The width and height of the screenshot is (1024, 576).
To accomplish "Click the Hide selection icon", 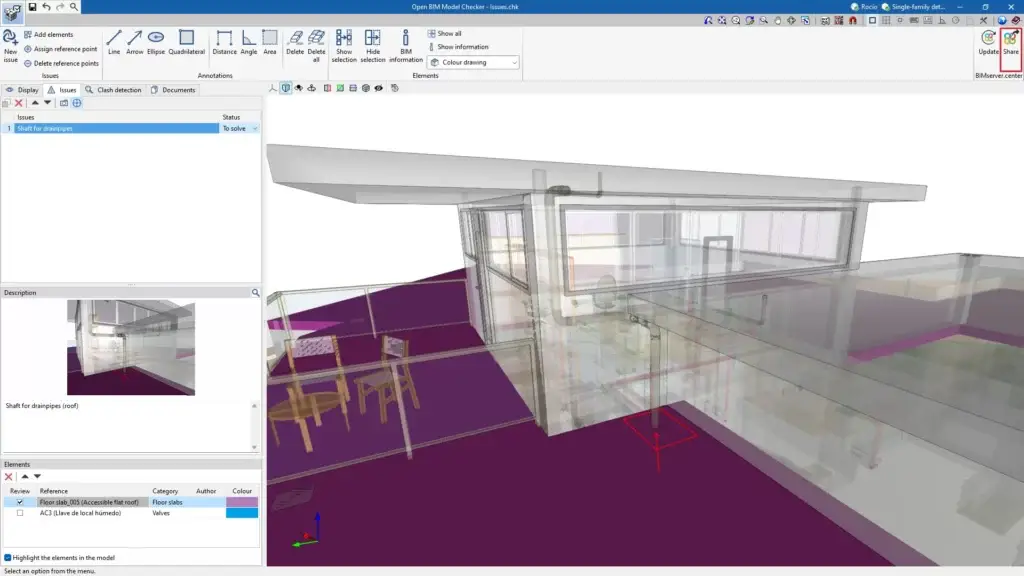I will [373, 40].
